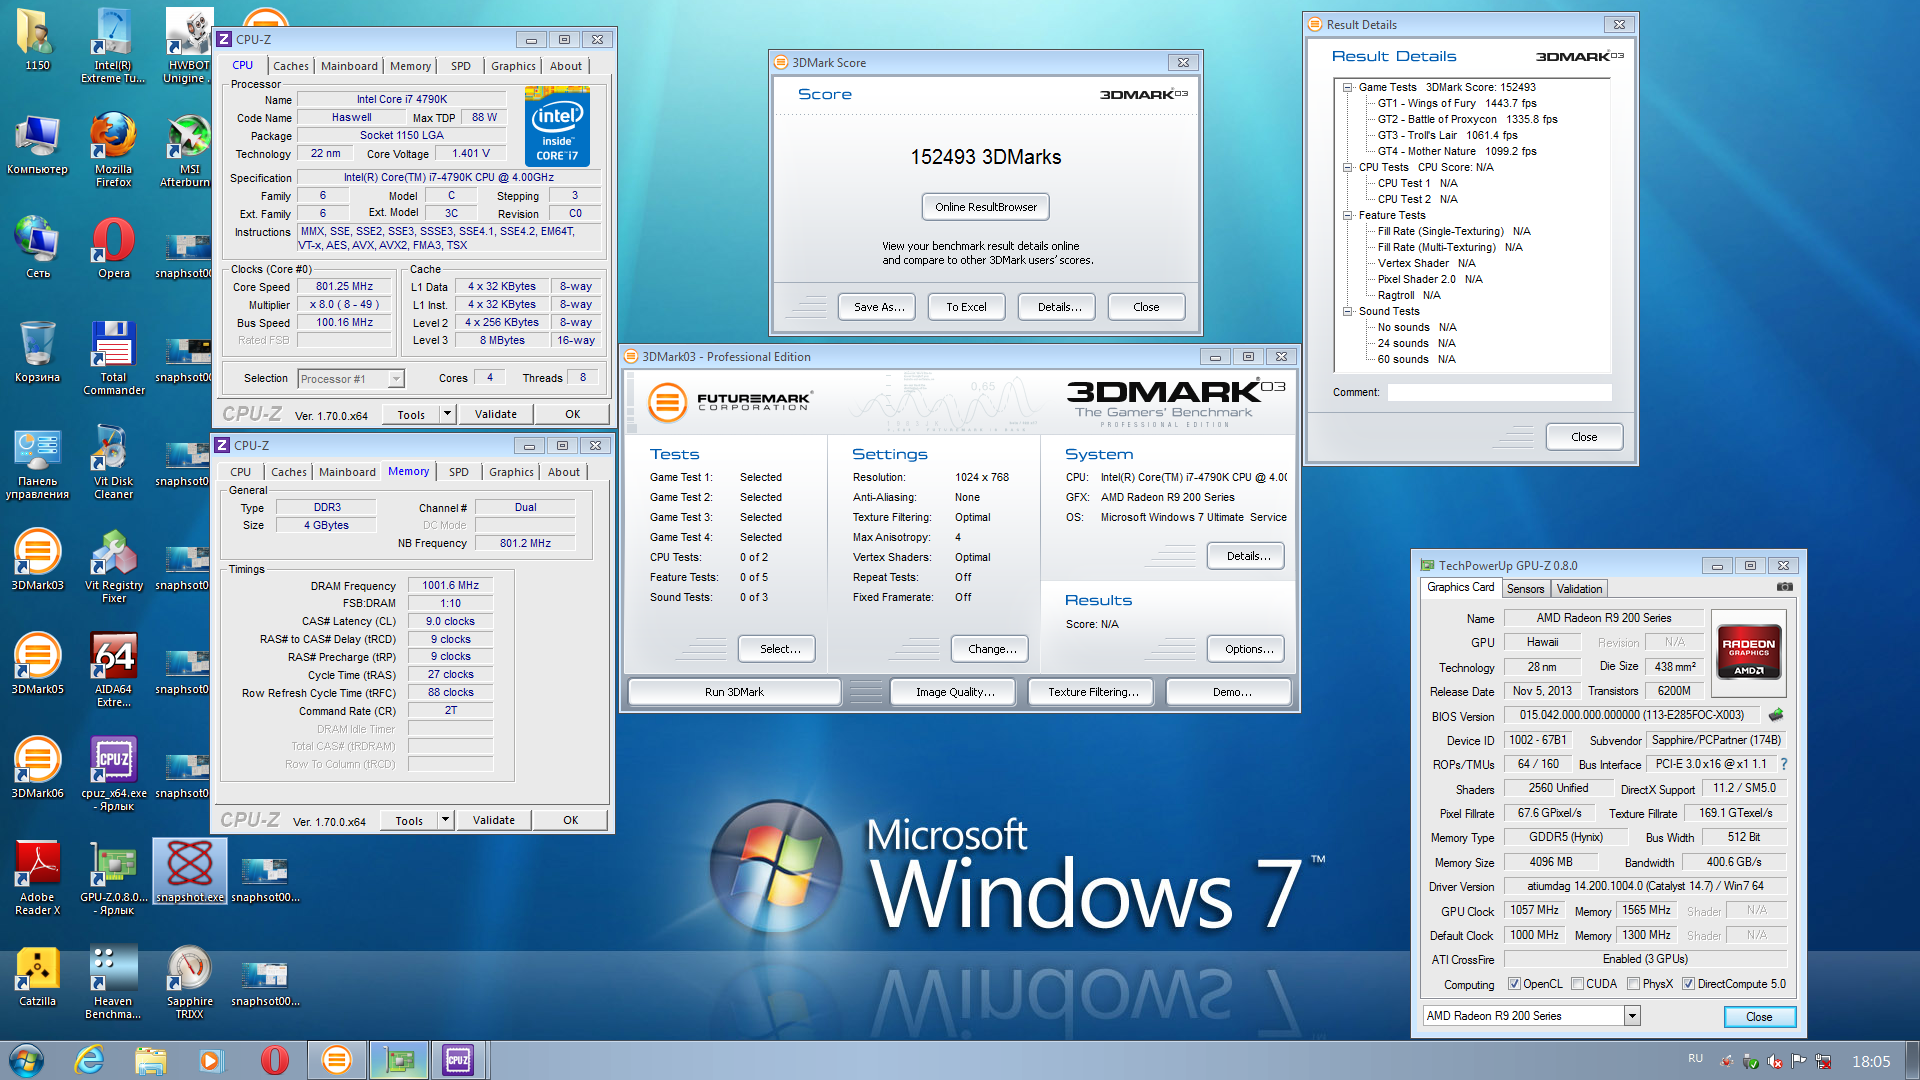Switch to Caches tab in top CPU-Z

pyautogui.click(x=291, y=66)
